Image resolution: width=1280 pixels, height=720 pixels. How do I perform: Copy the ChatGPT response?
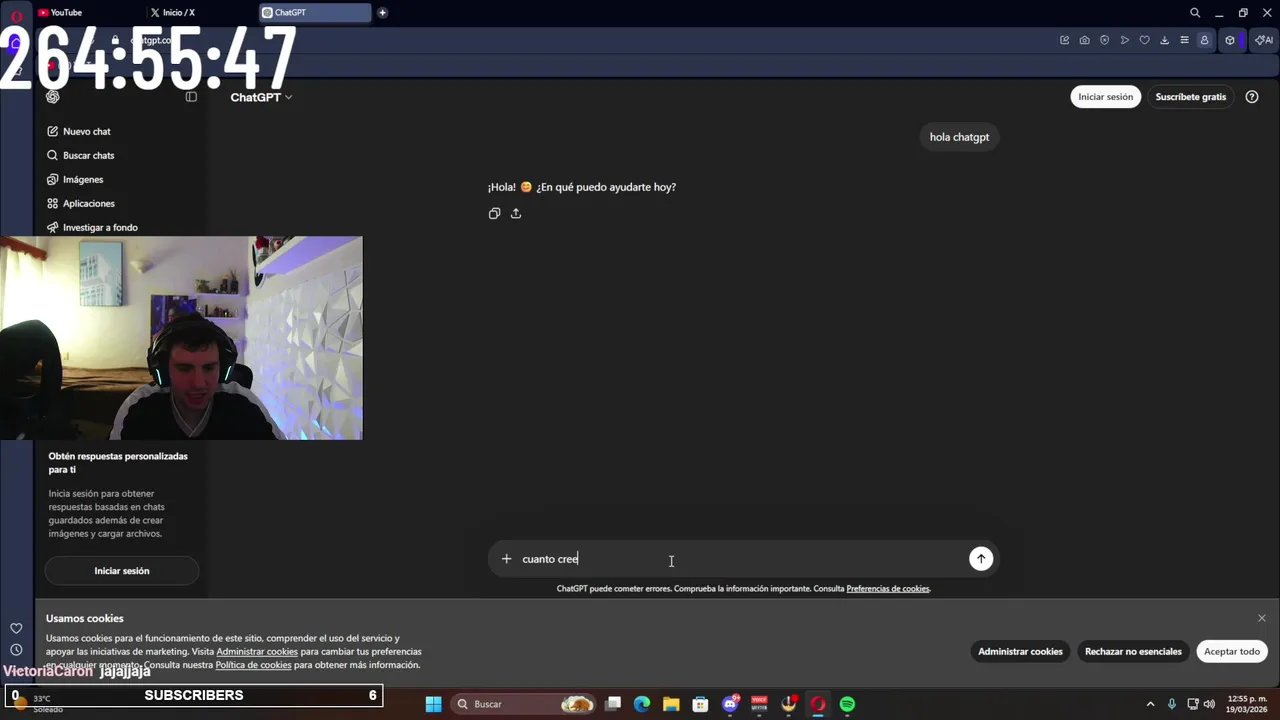coord(494,213)
